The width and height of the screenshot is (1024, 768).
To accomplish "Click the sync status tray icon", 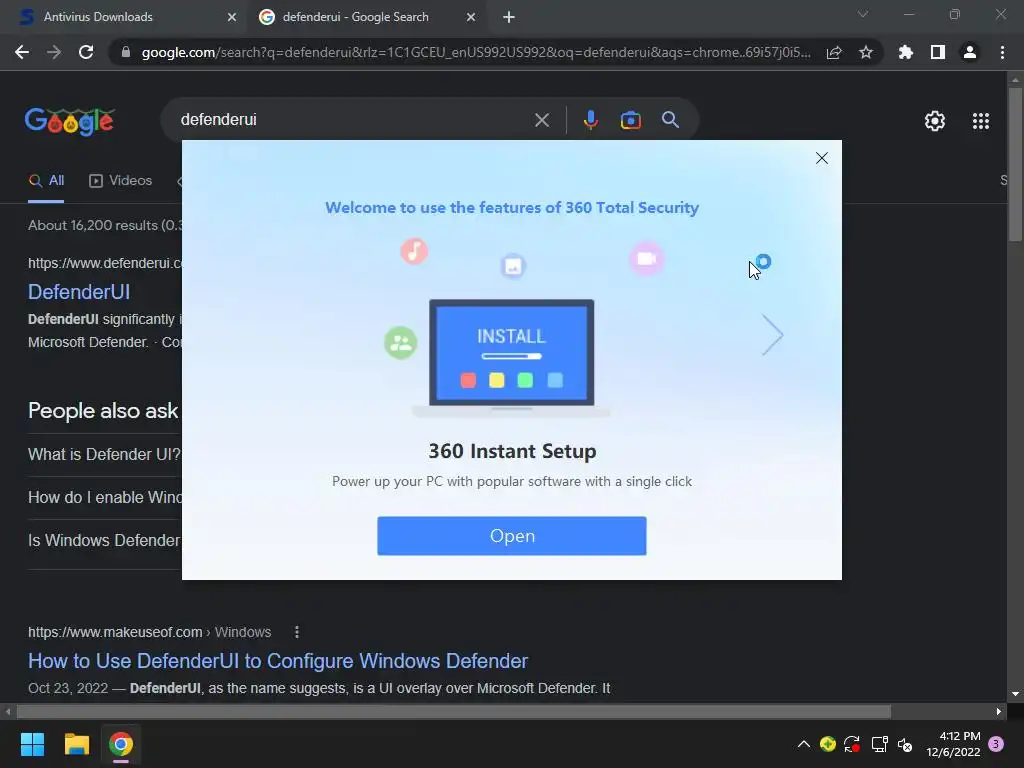I will point(852,744).
